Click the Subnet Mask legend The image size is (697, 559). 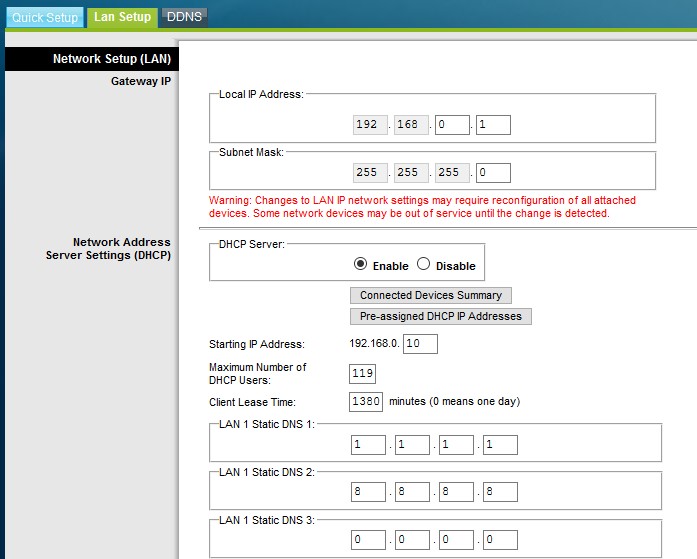click(251, 152)
